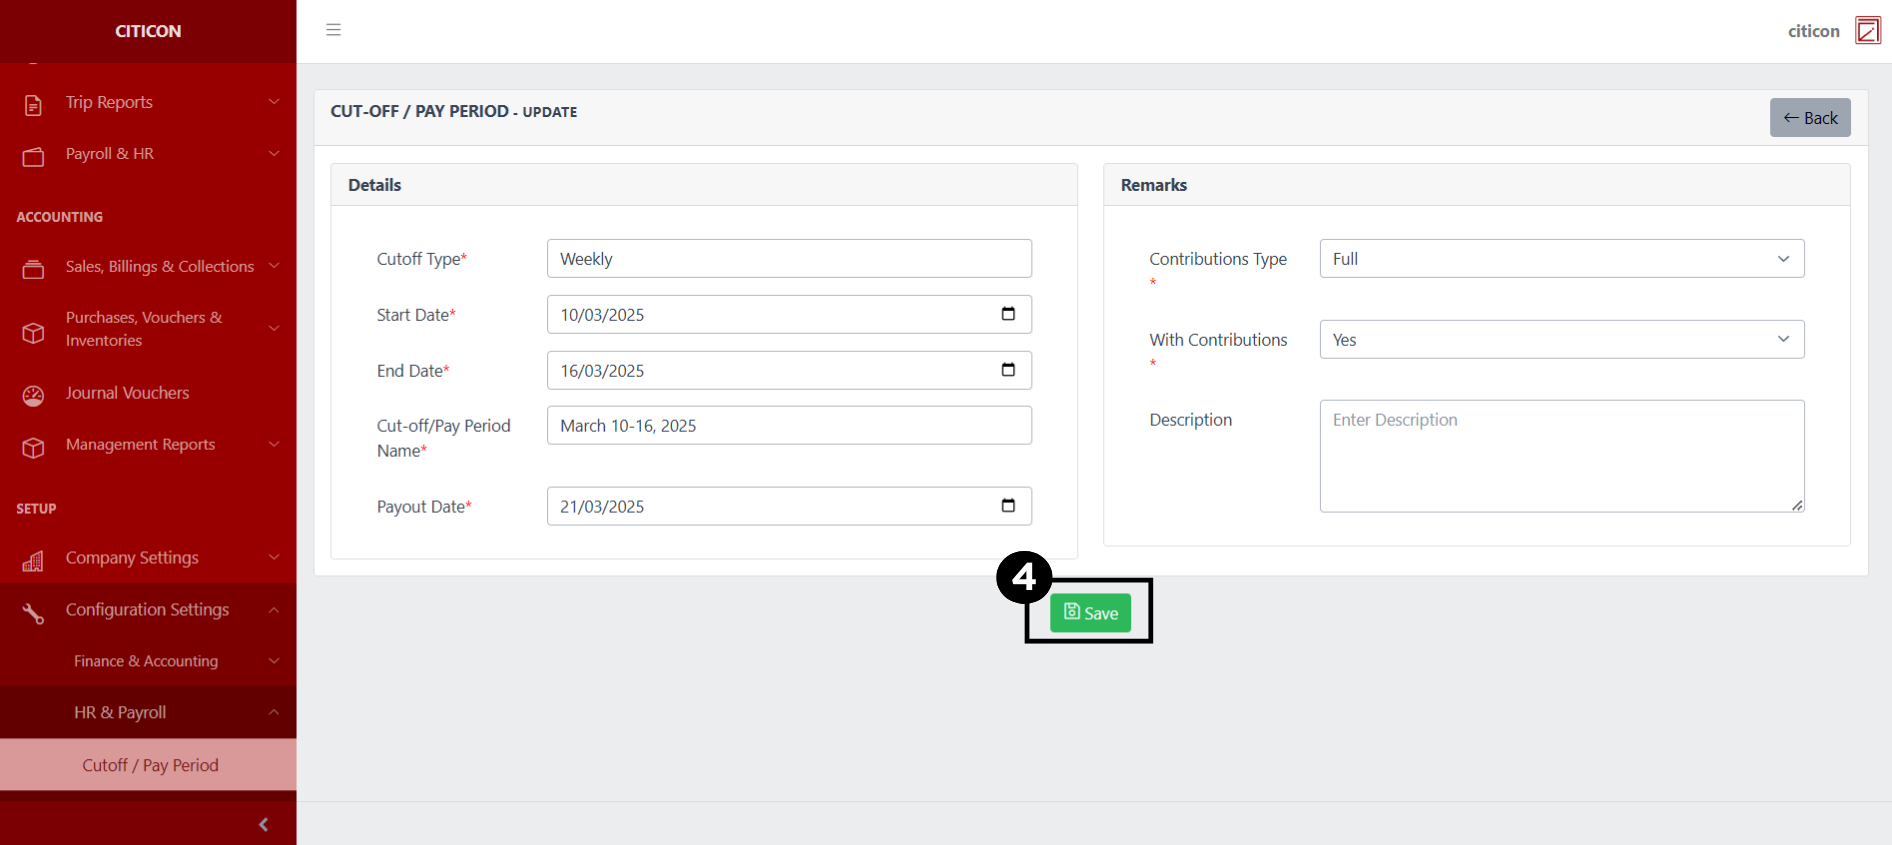Click the hamburger menu icon
Viewport: 1892px width, 845px height.
(333, 30)
